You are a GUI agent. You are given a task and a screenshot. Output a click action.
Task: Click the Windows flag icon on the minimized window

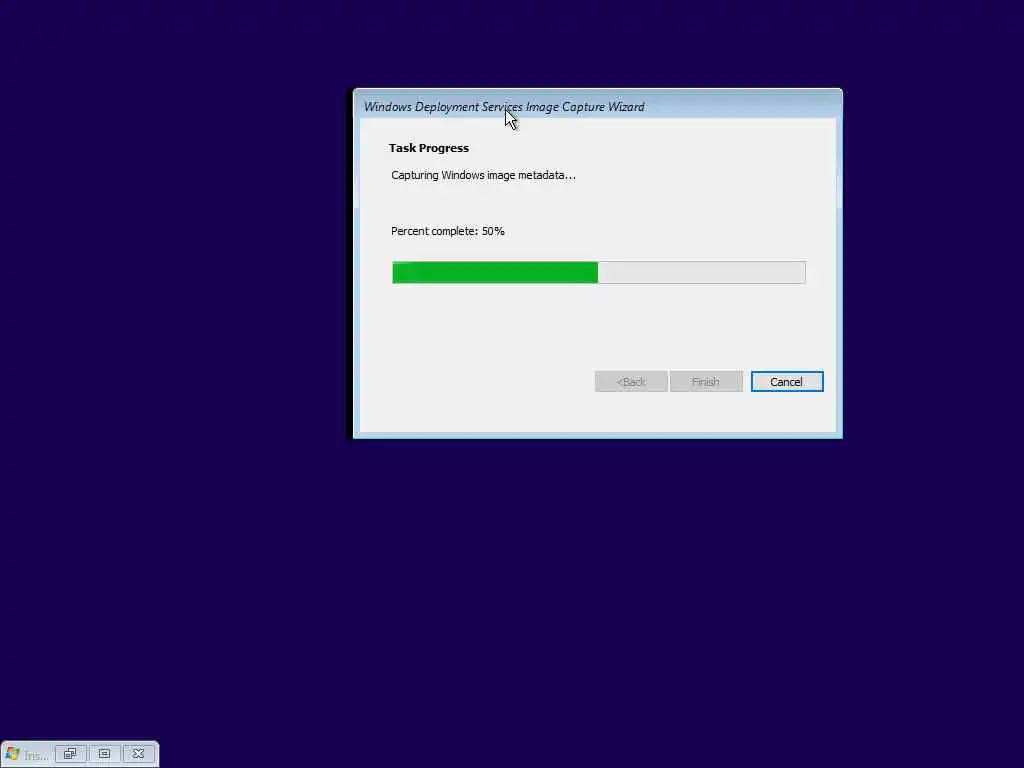coord(12,754)
